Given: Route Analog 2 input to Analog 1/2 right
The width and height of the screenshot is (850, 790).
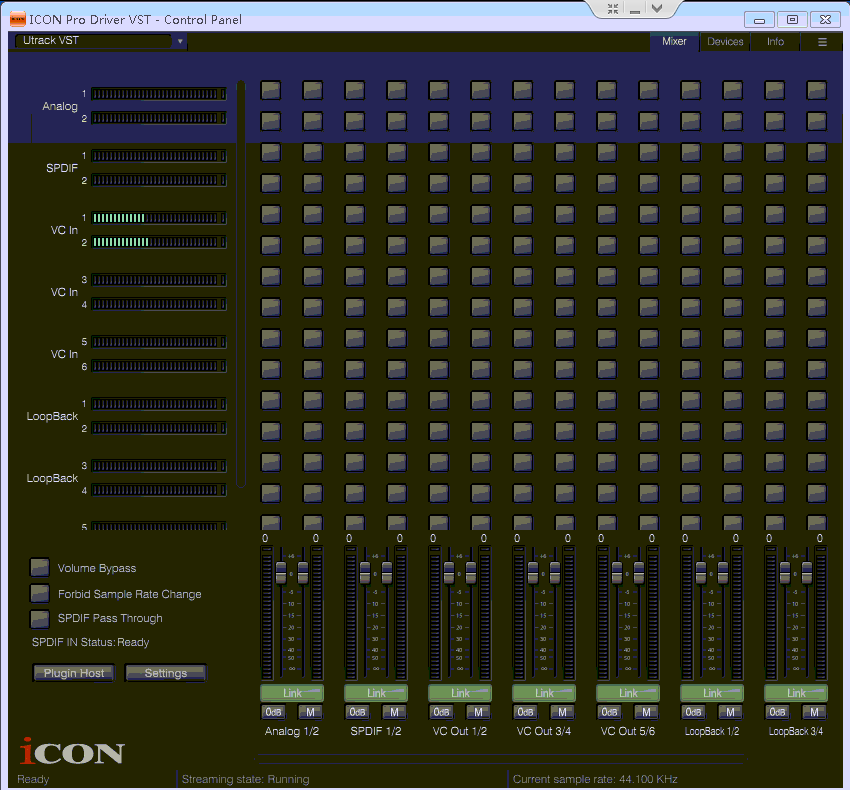Looking at the screenshot, I should (x=313, y=121).
